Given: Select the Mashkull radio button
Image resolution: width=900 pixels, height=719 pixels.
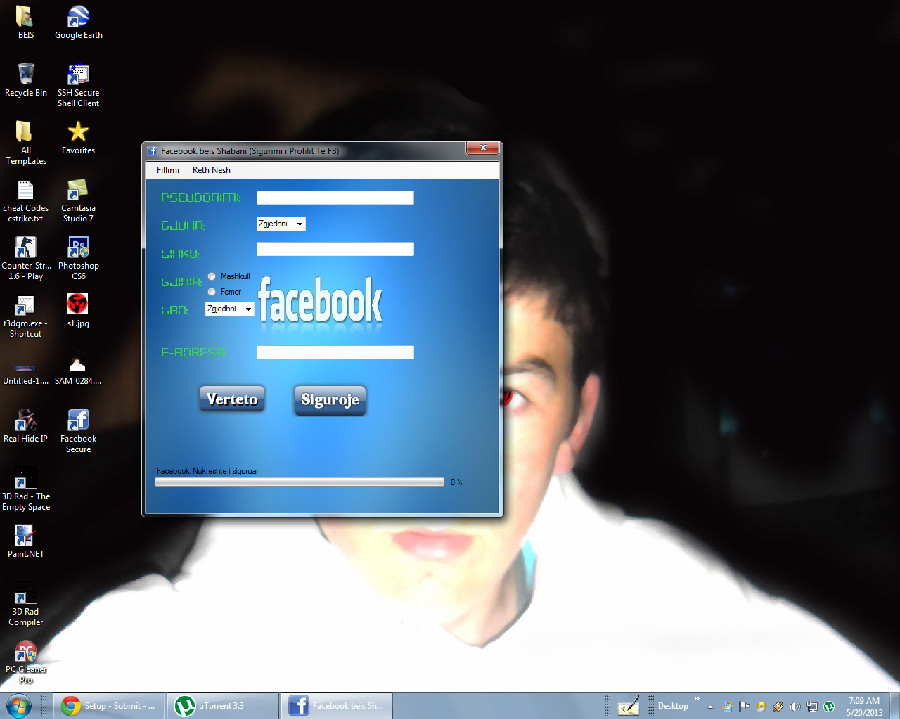Looking at the screenshot, I should pyautogui.click(x=211, y=277).
